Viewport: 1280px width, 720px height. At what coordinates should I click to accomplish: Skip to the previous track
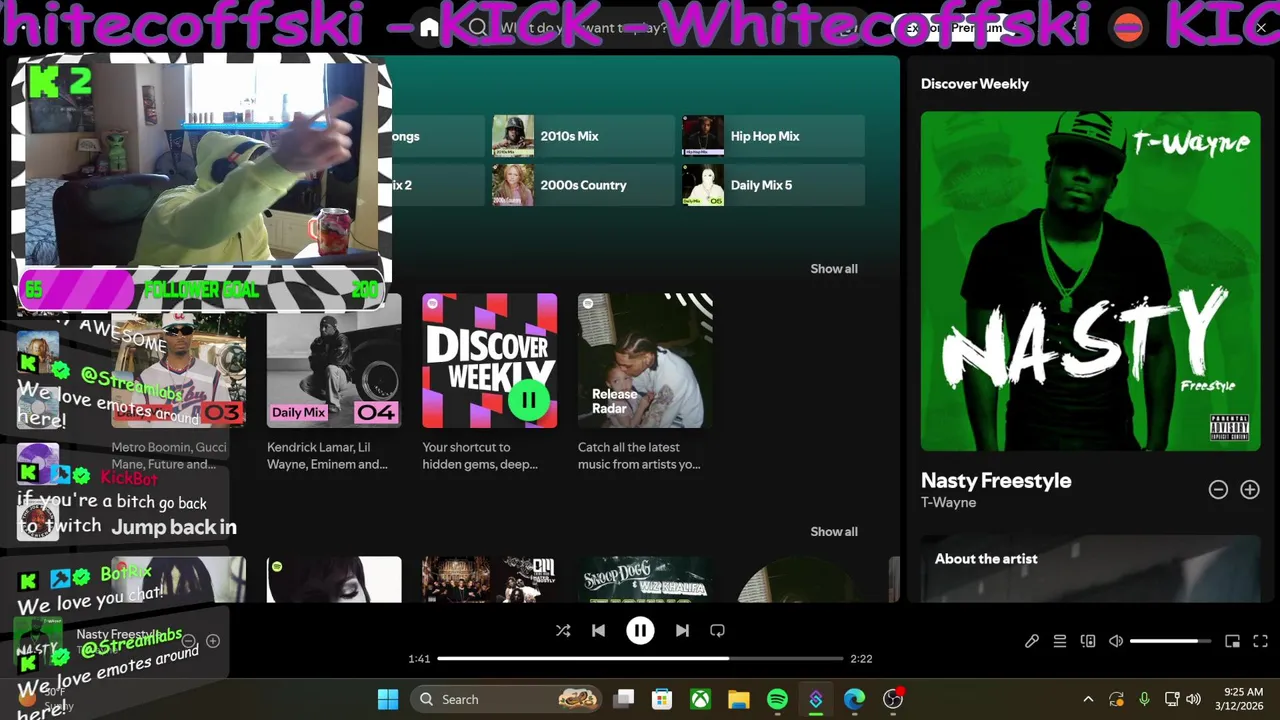tap(598, 631)
